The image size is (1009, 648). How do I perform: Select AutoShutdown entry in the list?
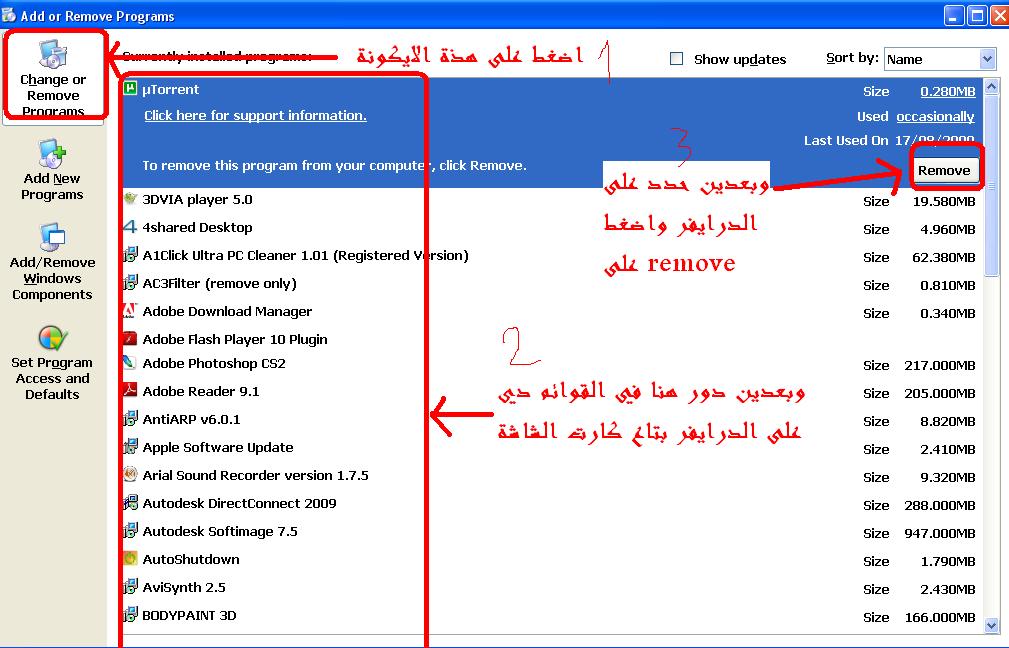pyautogui.click(x=552, y=560)
